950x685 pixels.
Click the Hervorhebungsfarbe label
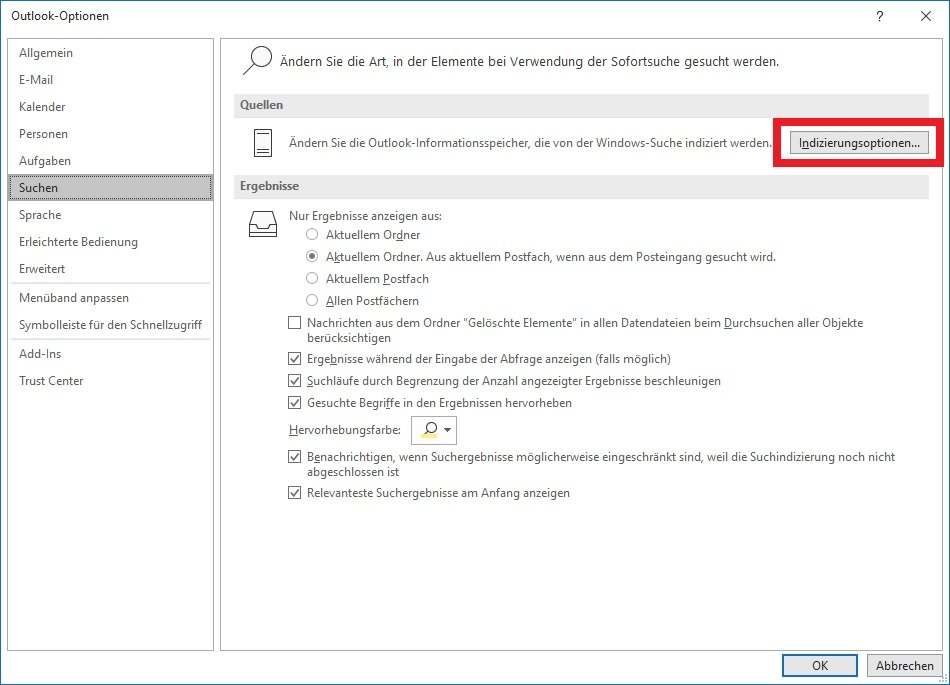click(345, 430)
